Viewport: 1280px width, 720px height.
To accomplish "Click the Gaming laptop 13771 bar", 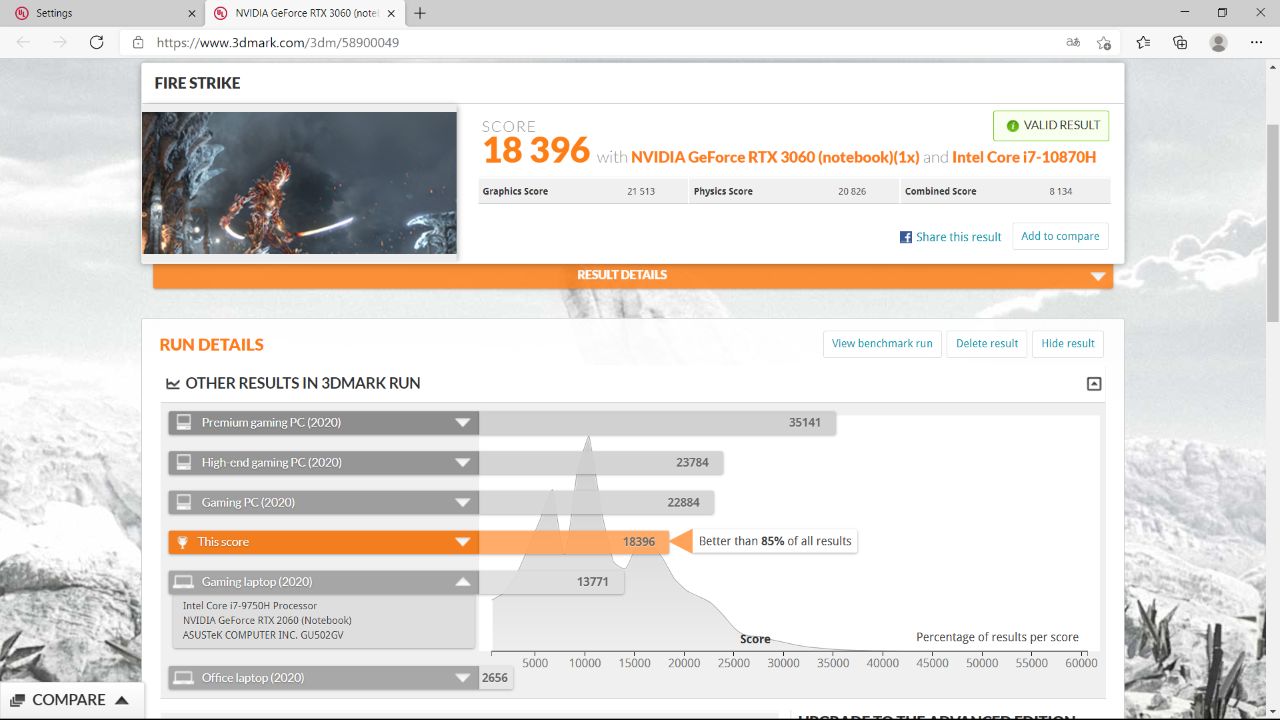I will pyautogui.click(x=551, y=582).
